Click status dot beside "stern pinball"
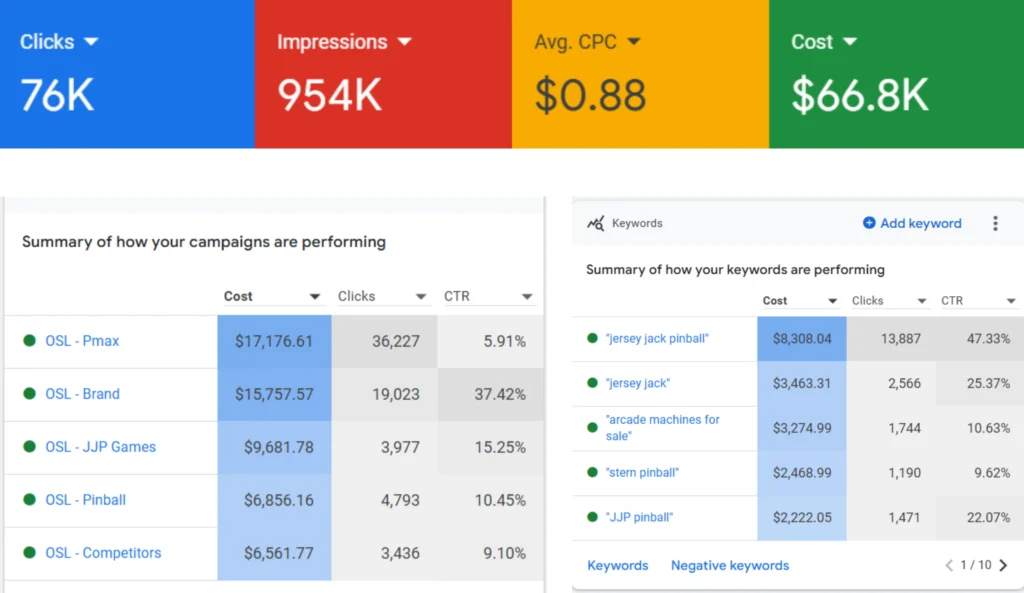This screenshot has height=593, width=1024. click(593, 473)
